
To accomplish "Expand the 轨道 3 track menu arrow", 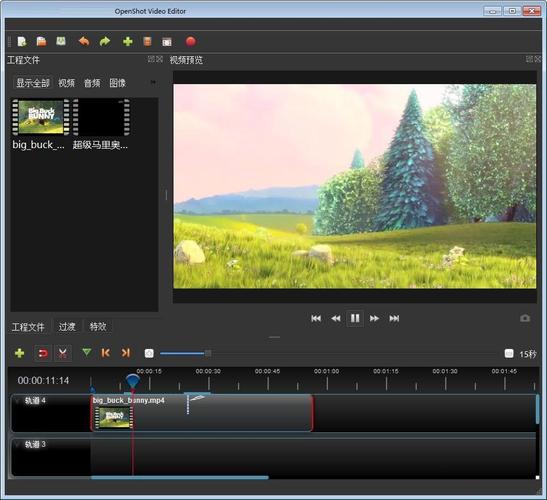I will (x=17, y=444).
